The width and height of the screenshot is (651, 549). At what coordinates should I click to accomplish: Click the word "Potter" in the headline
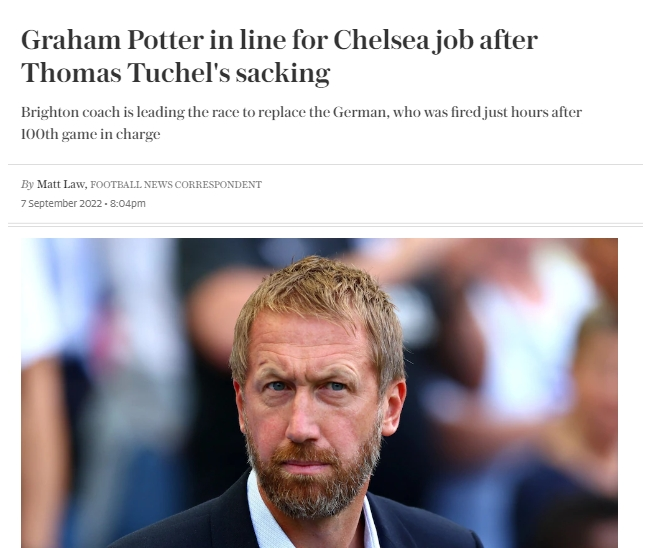166,40
